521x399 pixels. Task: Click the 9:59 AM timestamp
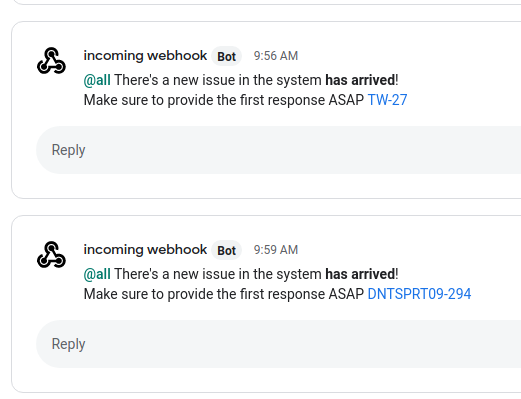click(x=276, y=250)
